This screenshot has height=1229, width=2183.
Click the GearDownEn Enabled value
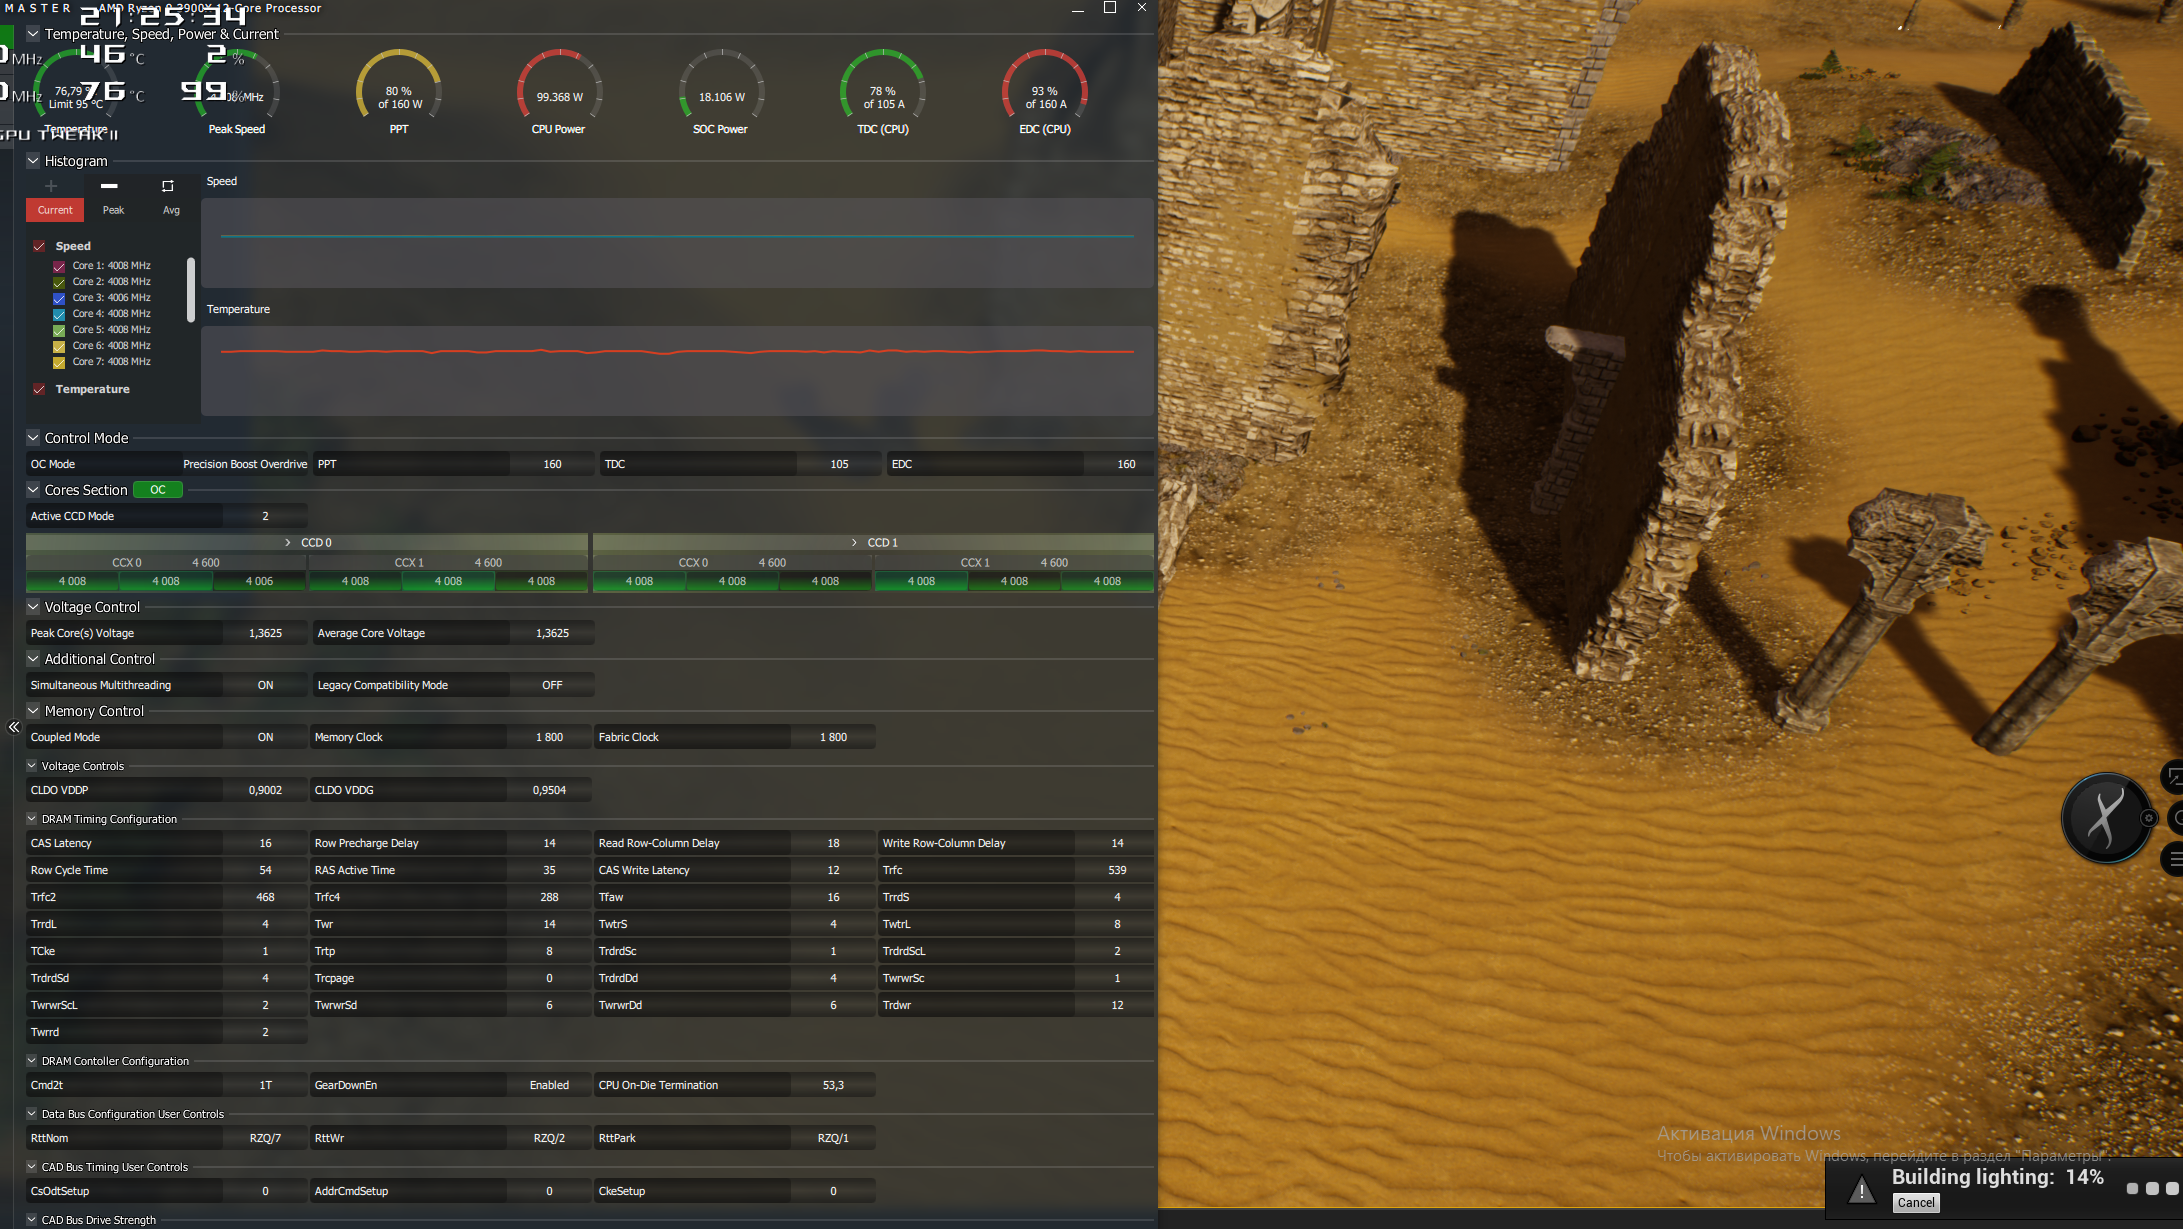549,1085
